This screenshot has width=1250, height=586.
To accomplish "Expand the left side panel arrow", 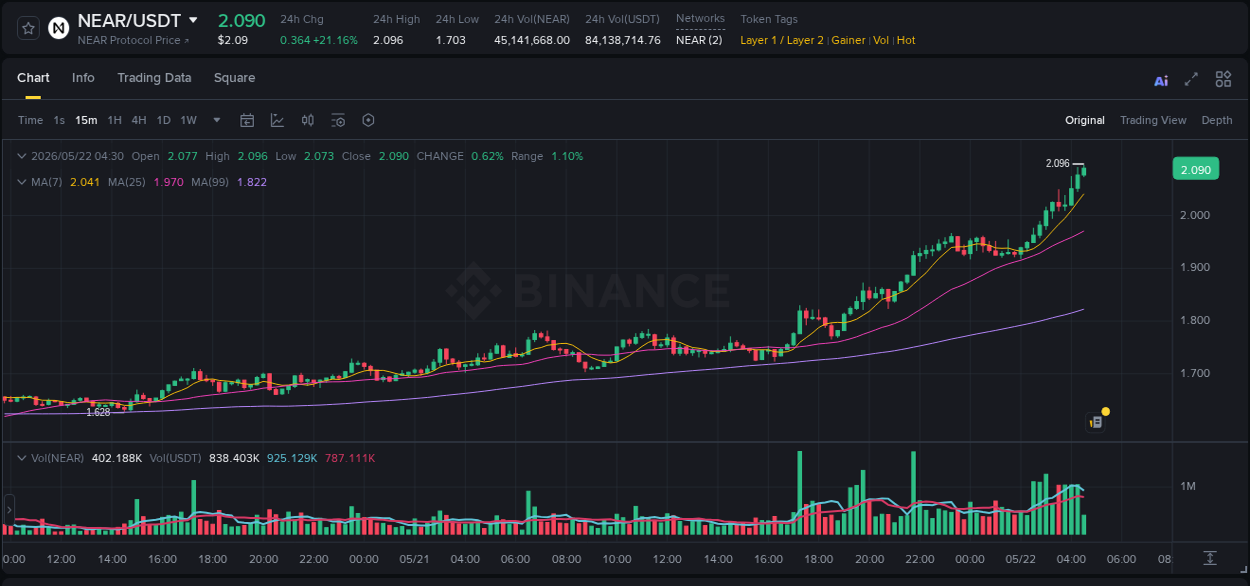I will tap(9, 510).
